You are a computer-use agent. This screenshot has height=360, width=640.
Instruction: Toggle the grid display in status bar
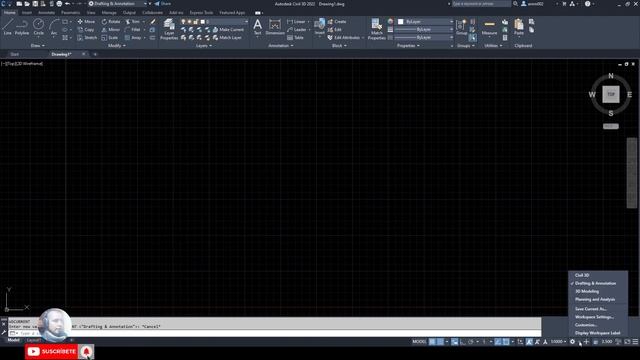[x=432, y=342]
